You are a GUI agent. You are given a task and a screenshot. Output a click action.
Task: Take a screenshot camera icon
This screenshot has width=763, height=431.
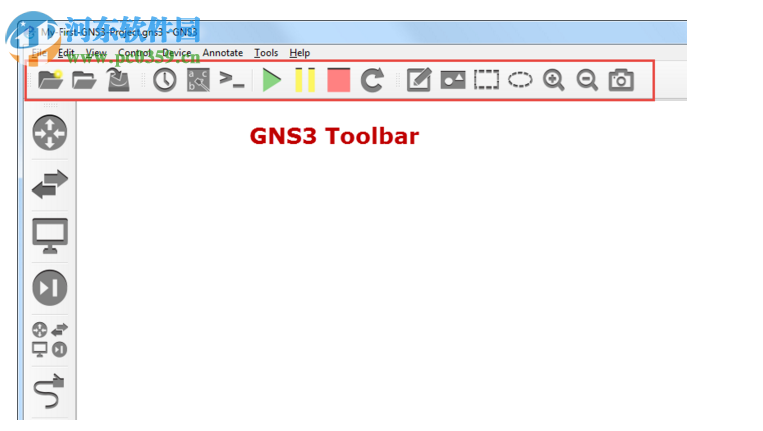point(621,80)
